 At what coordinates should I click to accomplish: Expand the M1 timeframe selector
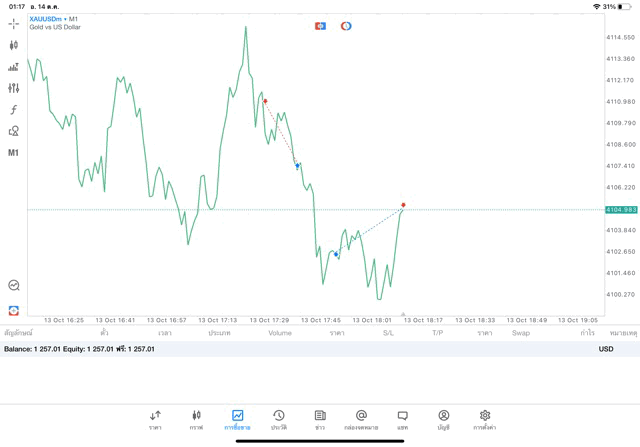click(14, 153)
